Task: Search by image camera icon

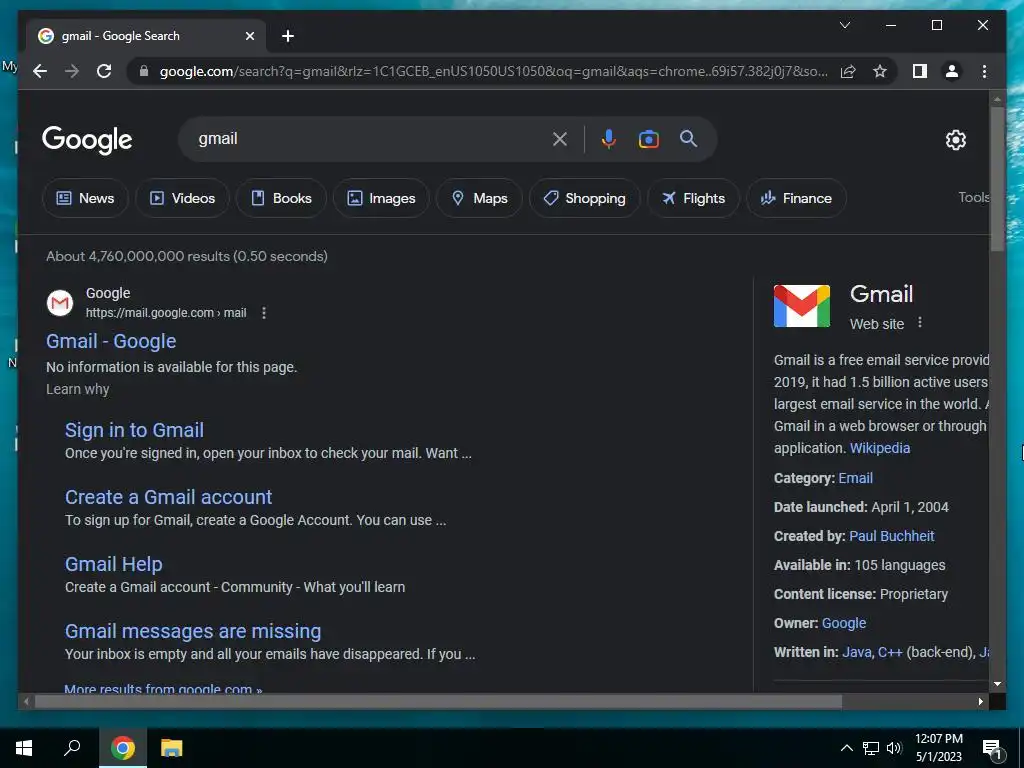Action: click(x=648, y=138)
